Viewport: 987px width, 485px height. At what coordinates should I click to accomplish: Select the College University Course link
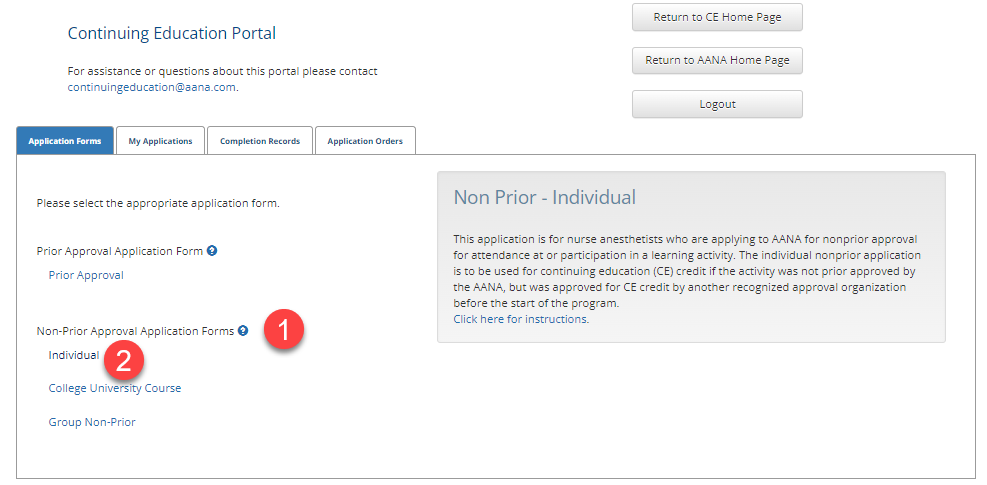tap(115, 388)
